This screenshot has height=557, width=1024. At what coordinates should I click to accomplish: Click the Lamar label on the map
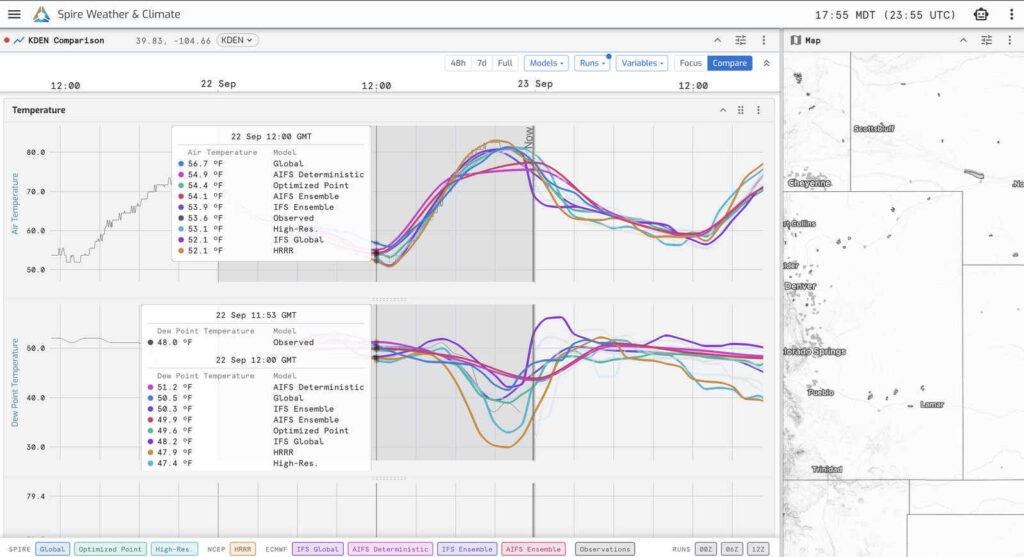click(932, 405)
